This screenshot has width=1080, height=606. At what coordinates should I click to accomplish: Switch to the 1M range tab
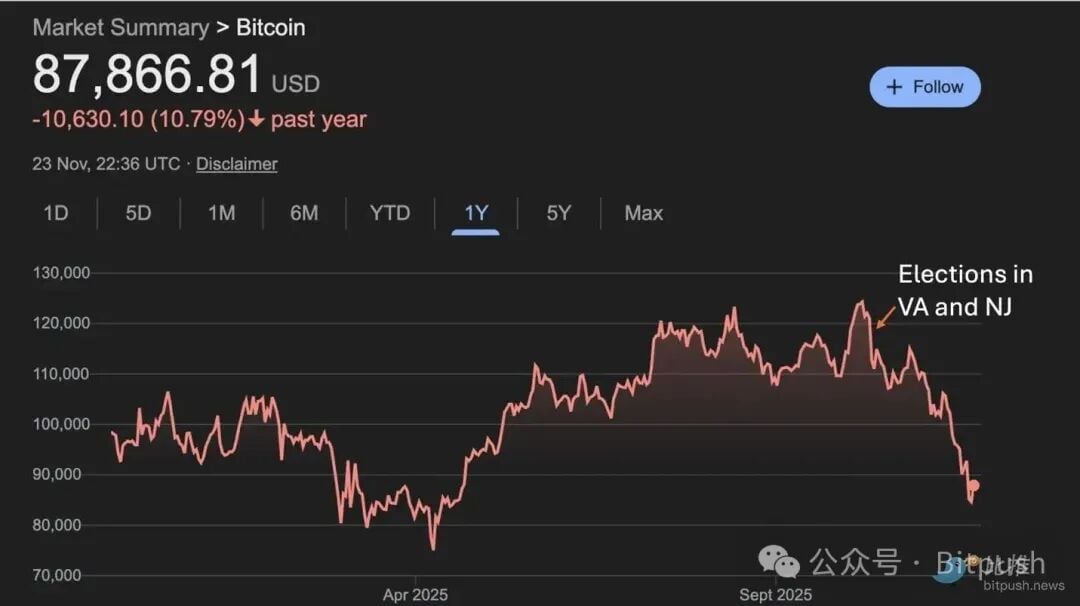(x=221, y=213)
